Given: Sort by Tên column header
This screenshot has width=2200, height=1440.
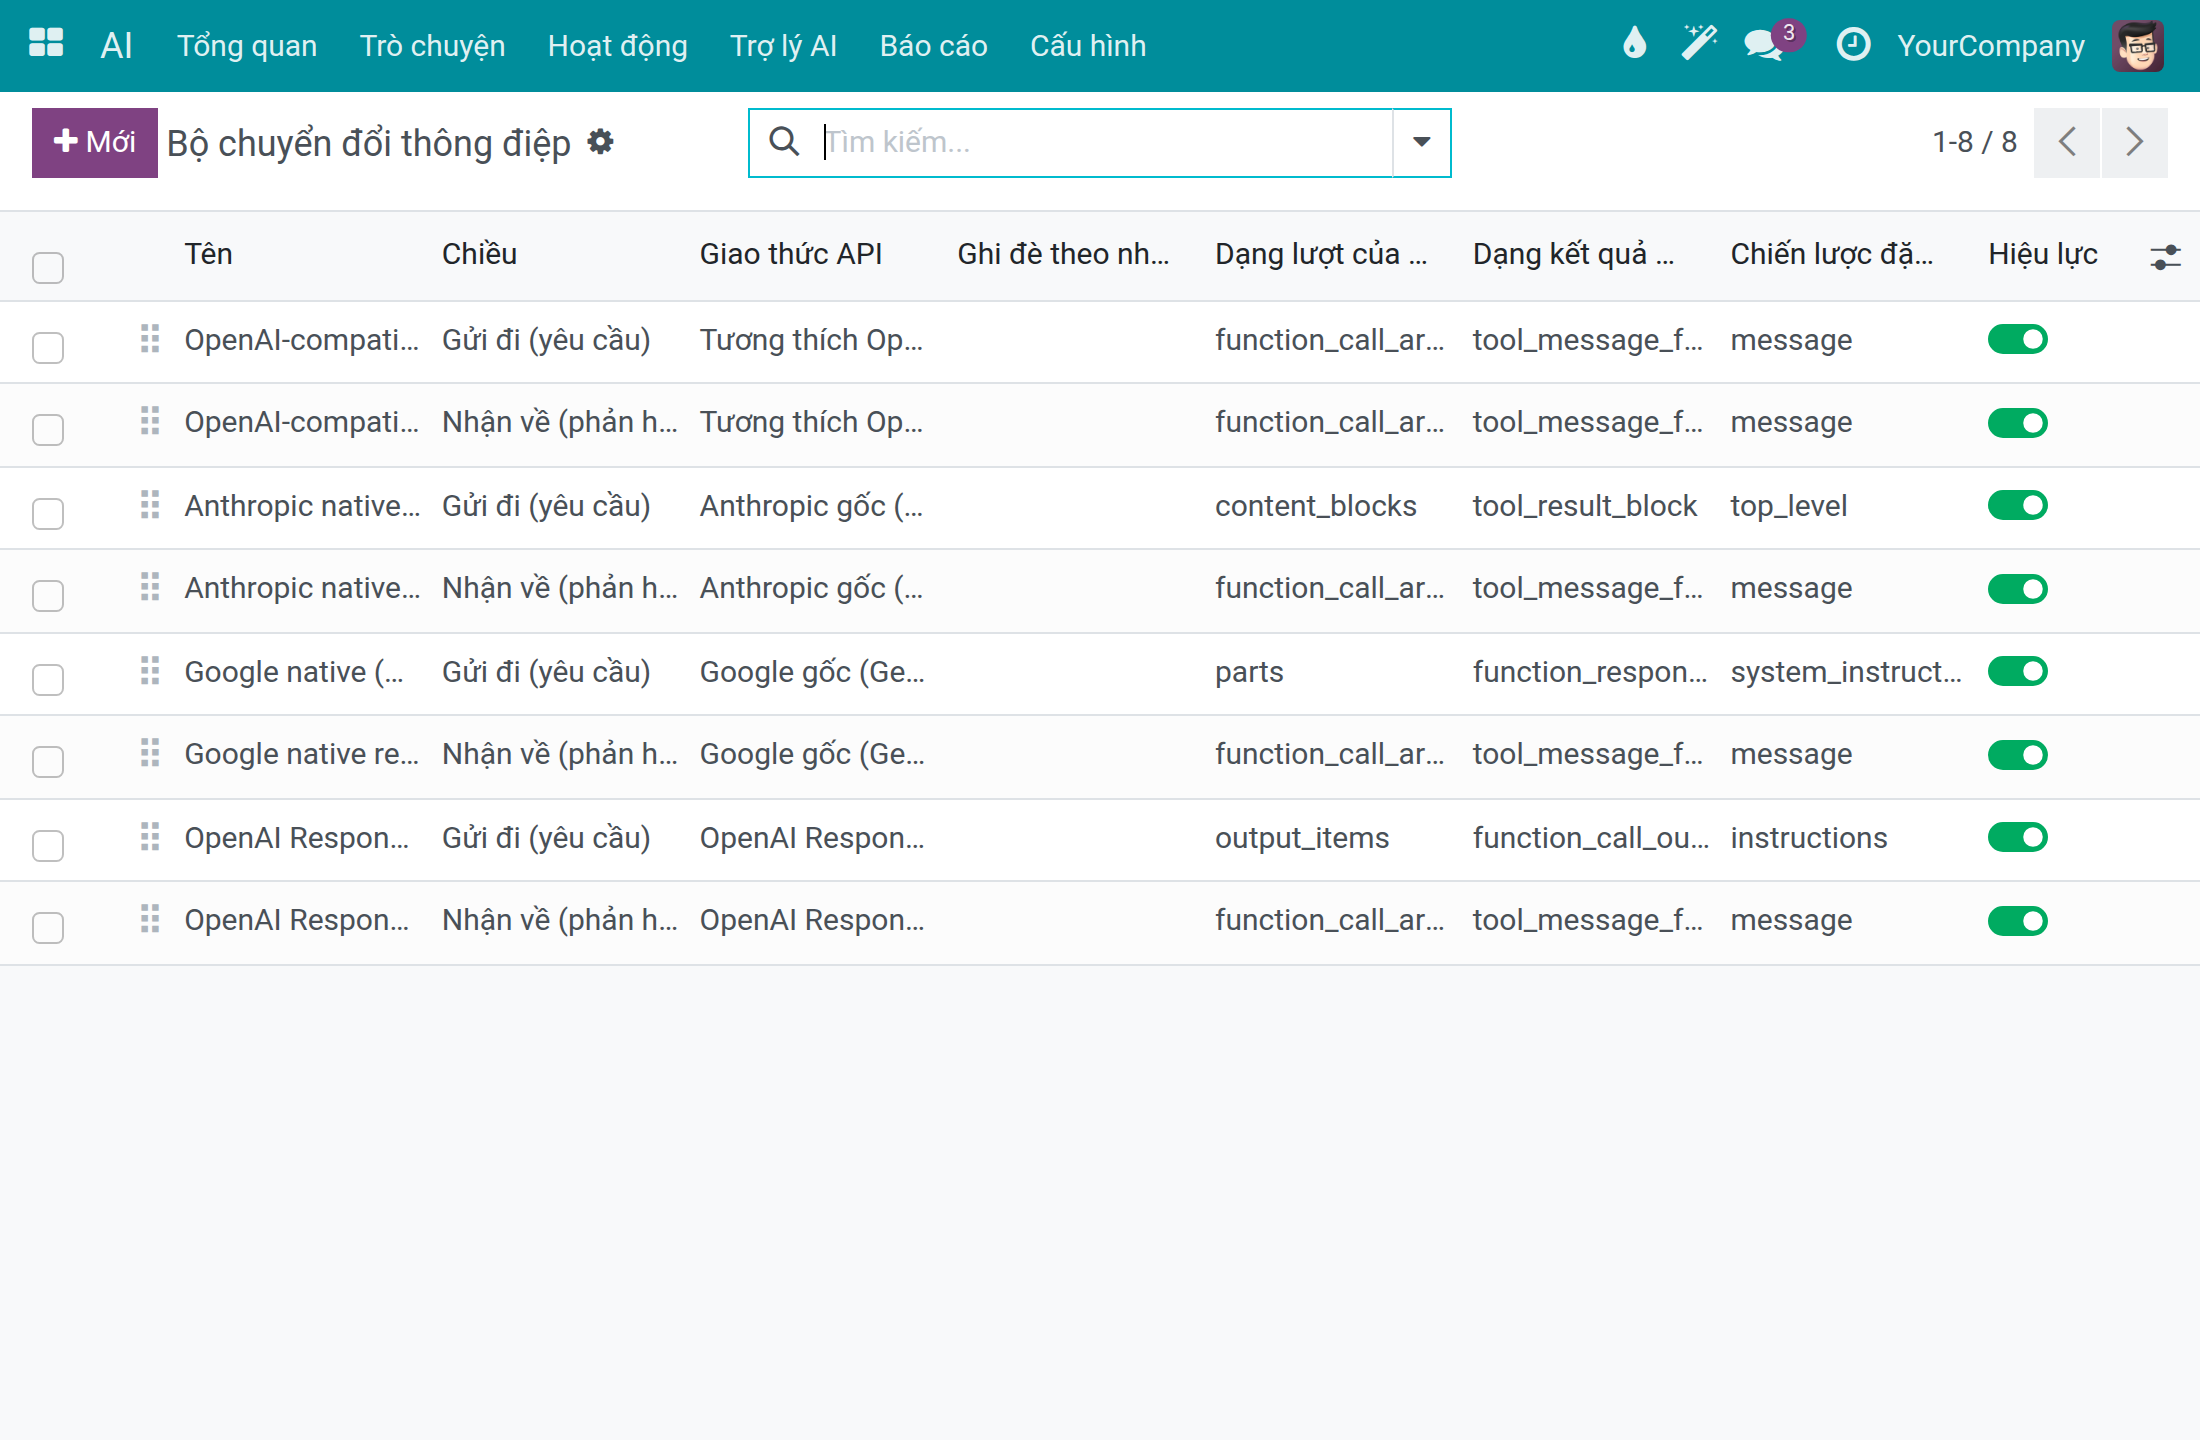Looking at the screenshot, I should 208,254.
